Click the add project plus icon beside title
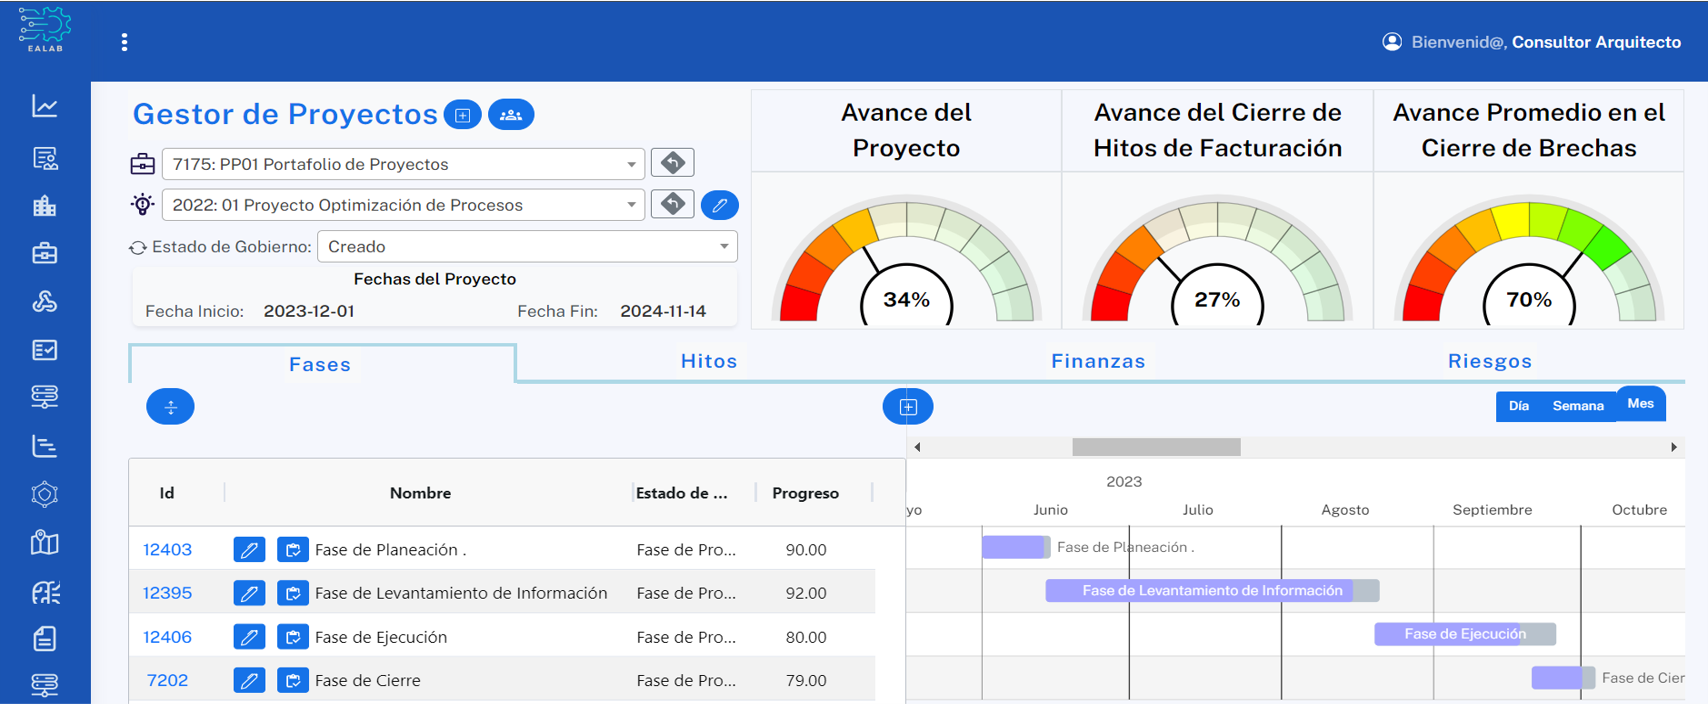The width and height of the screenshot is (1708, 704). click(x=462, y=115)
